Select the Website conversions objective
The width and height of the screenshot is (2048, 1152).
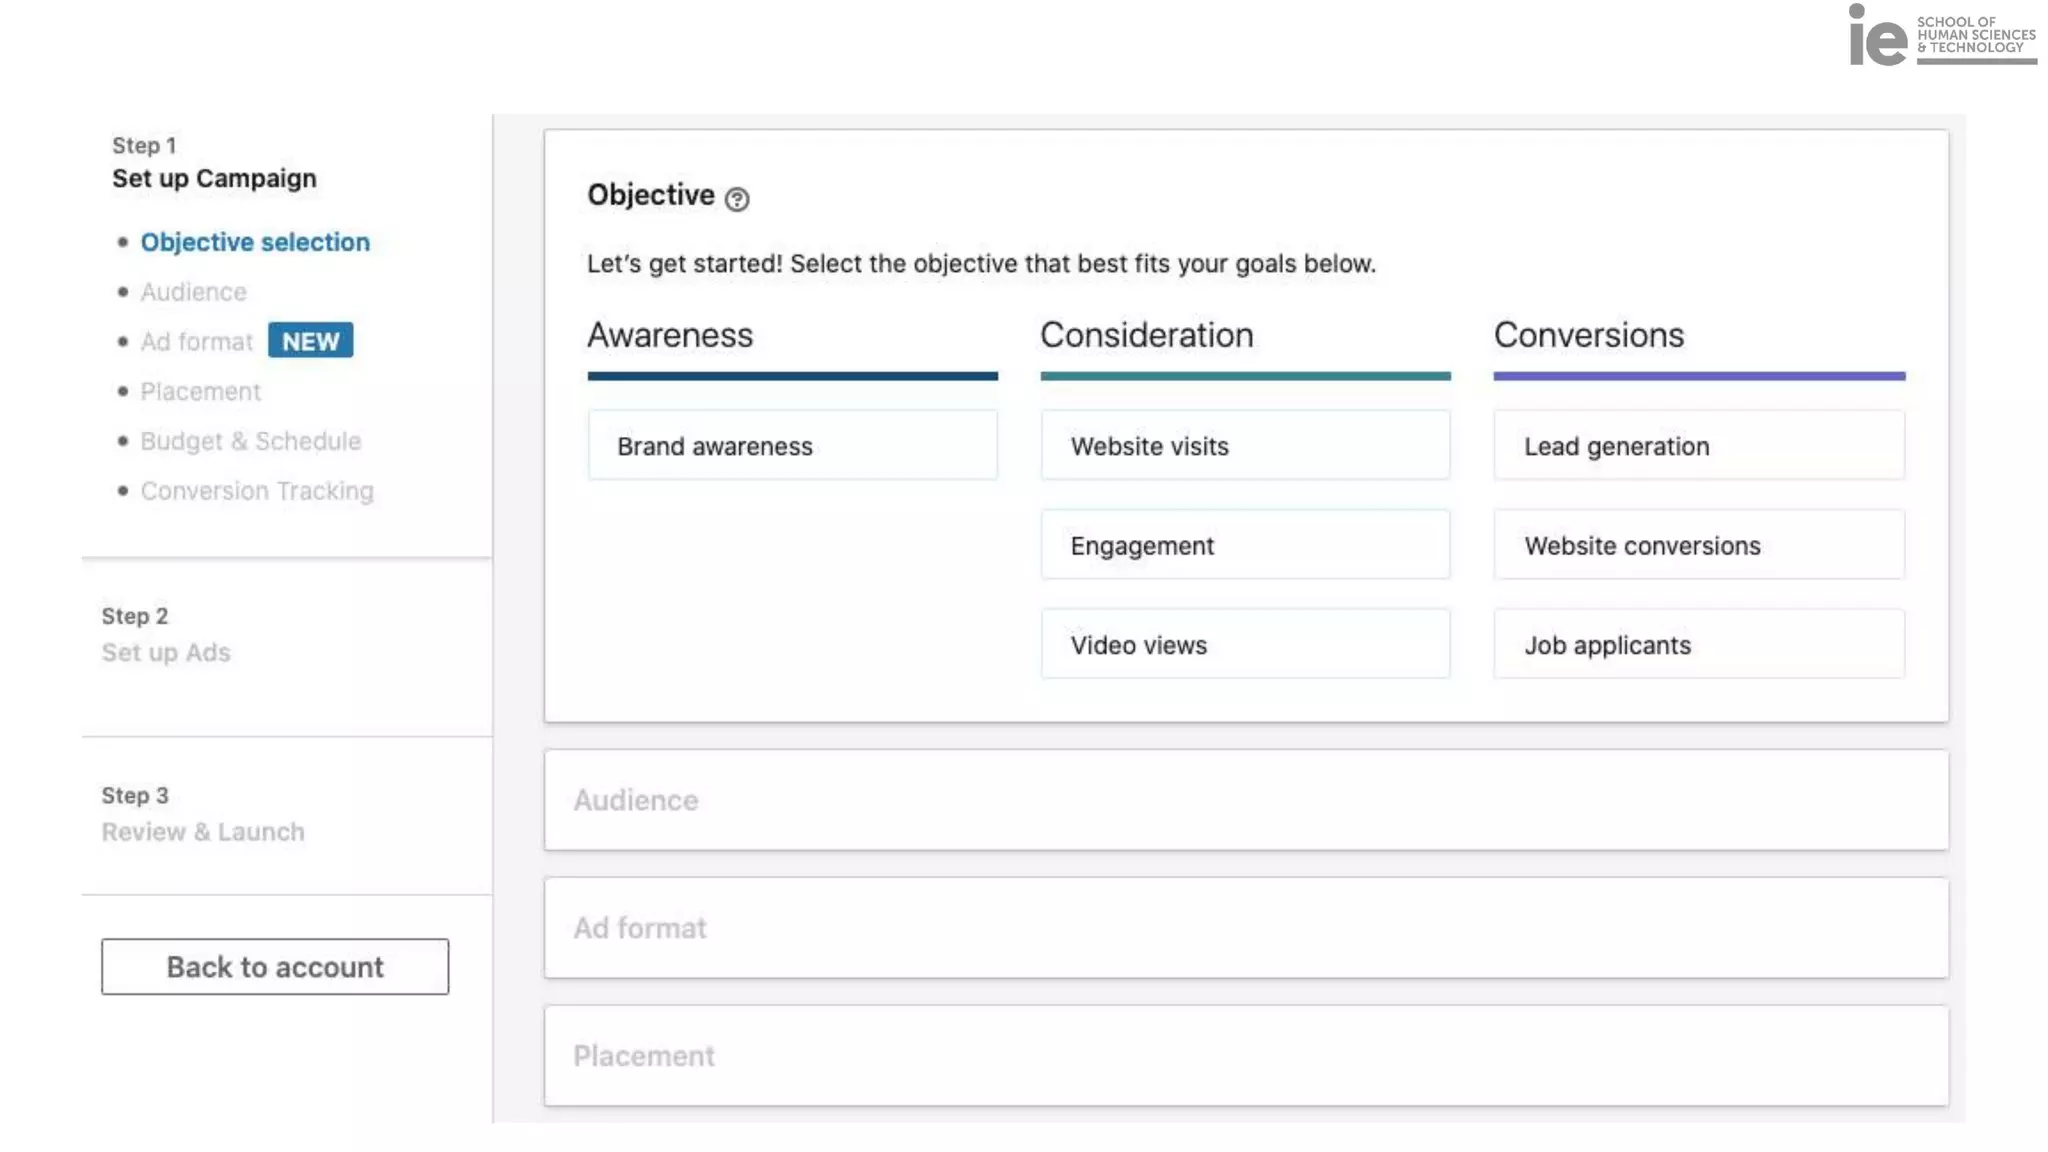click(x=1698, y=545)
